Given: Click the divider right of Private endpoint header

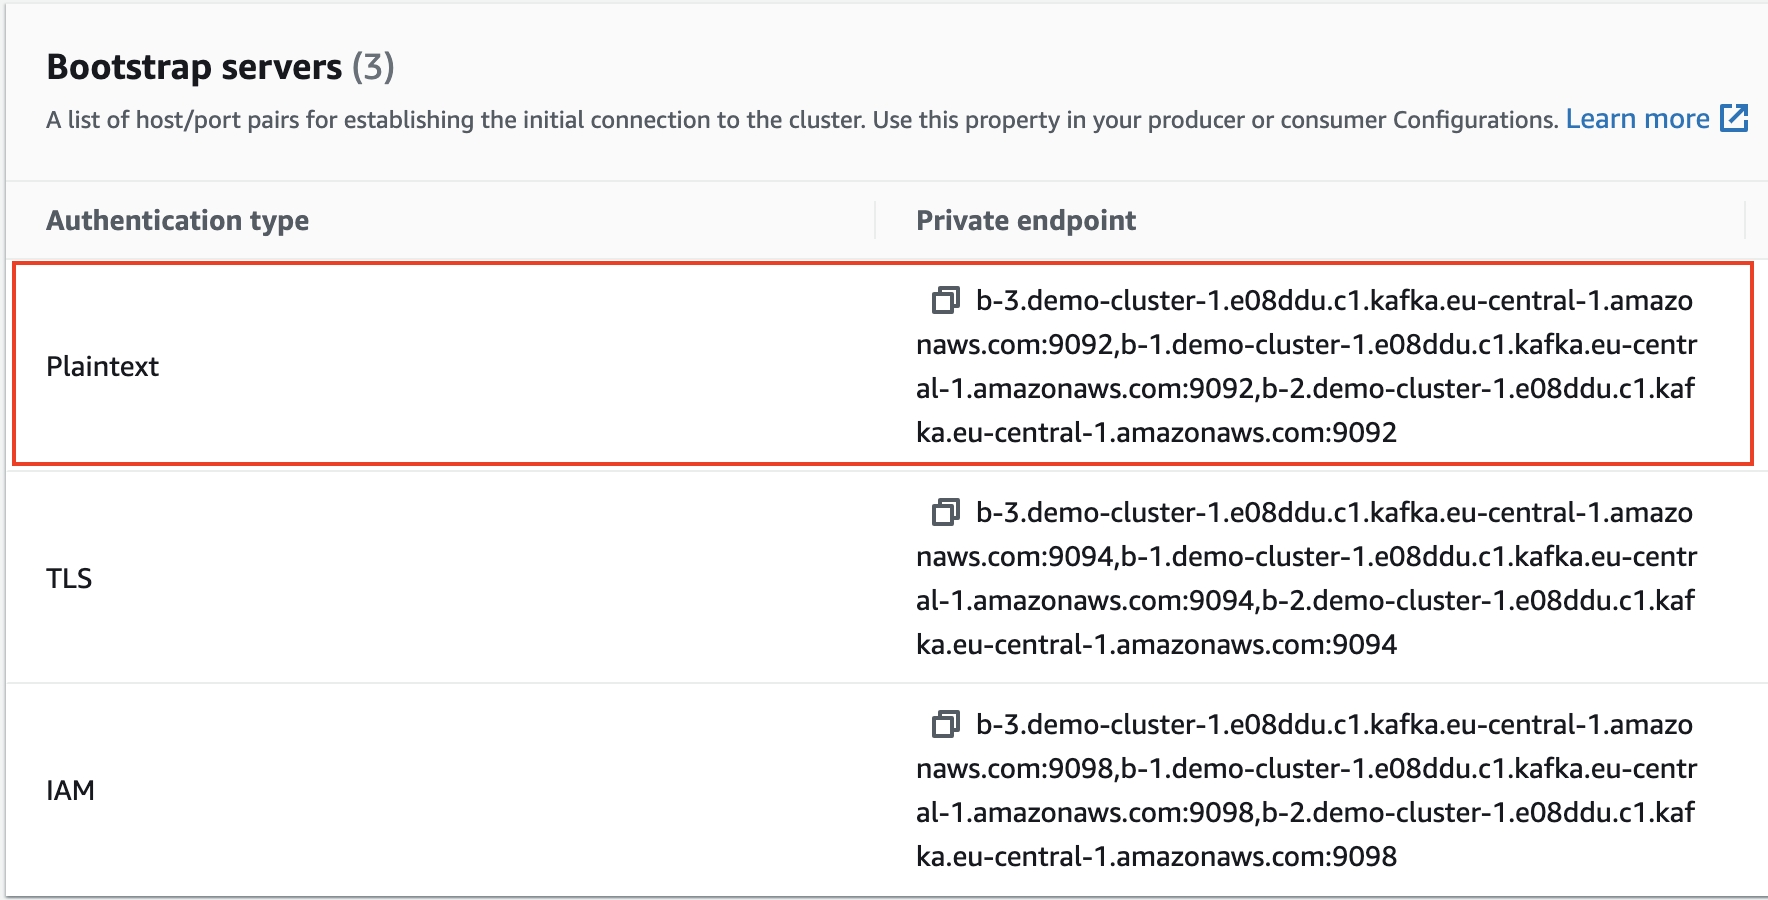Looking at the screenshot, I should [1745, 220].
